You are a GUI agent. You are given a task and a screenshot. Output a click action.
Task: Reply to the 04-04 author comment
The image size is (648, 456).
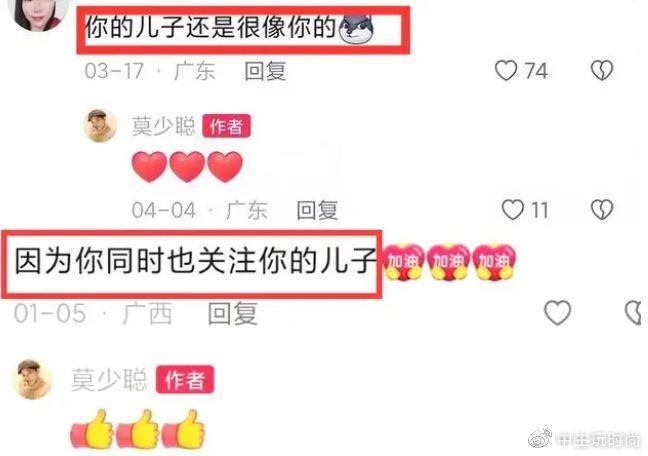point(317,210)
